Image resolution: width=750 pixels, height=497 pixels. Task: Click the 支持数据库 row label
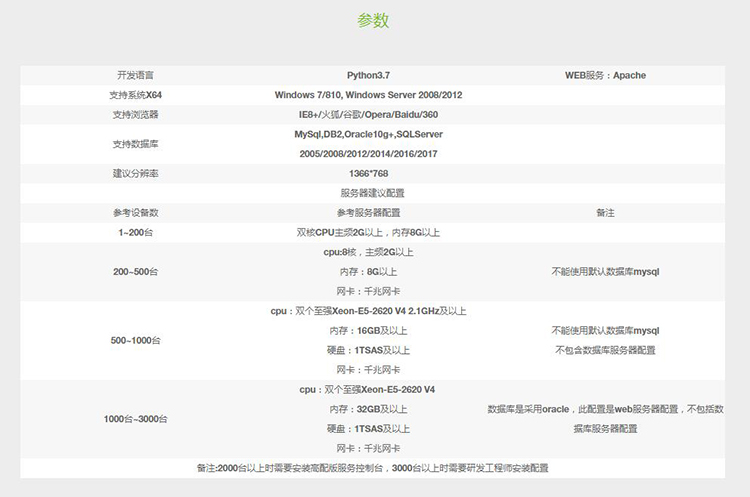coord(135,144)
